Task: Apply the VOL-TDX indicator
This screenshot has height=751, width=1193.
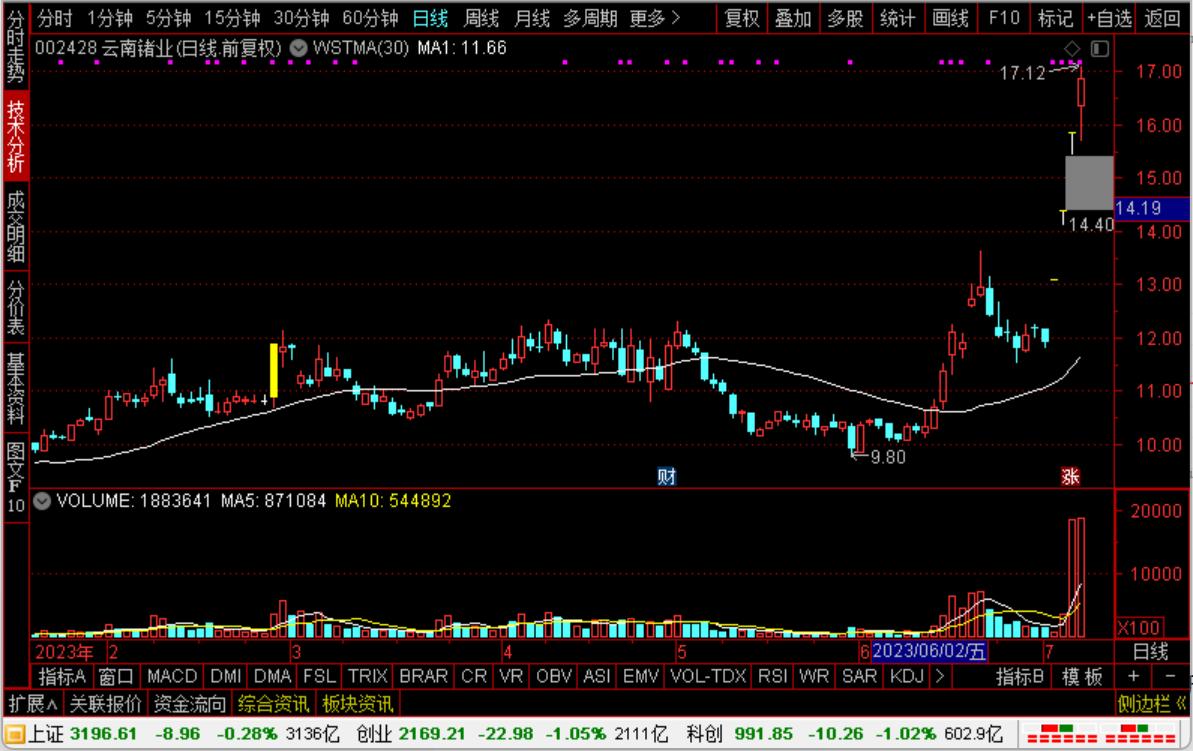Action: pyautogui.click(x=708, y=676)
